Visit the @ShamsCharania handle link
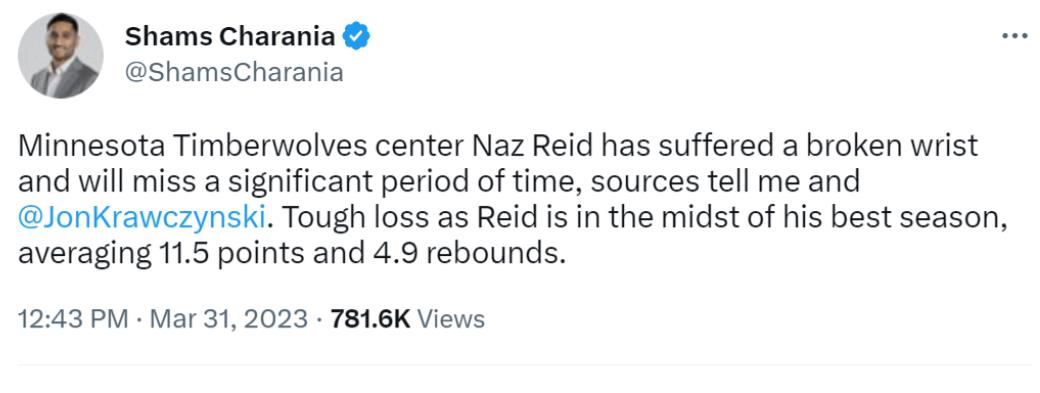The width and height of the screenshot is (1040, 393). [x=234, y=72]
